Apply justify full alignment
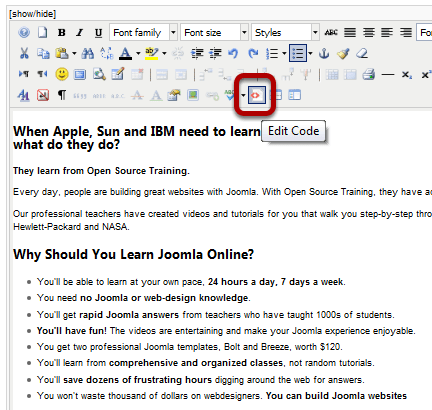 click(350, 33)
